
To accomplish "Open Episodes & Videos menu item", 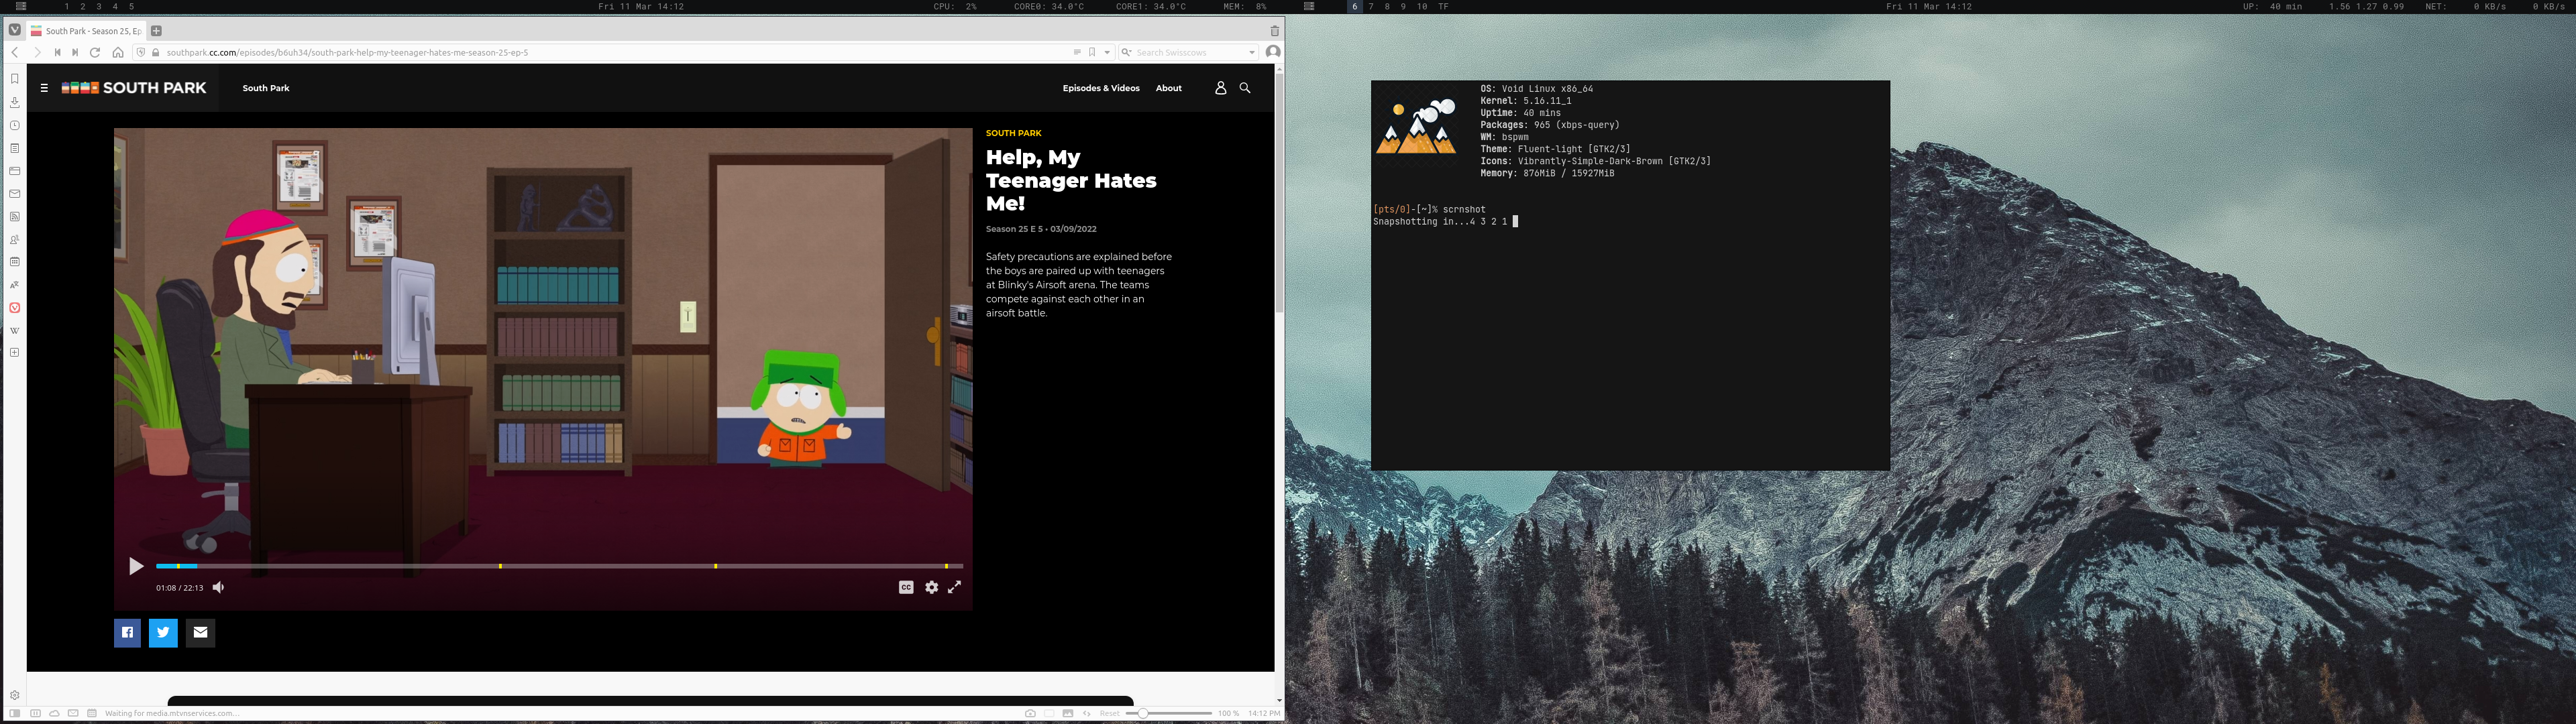I will 1100,88.
